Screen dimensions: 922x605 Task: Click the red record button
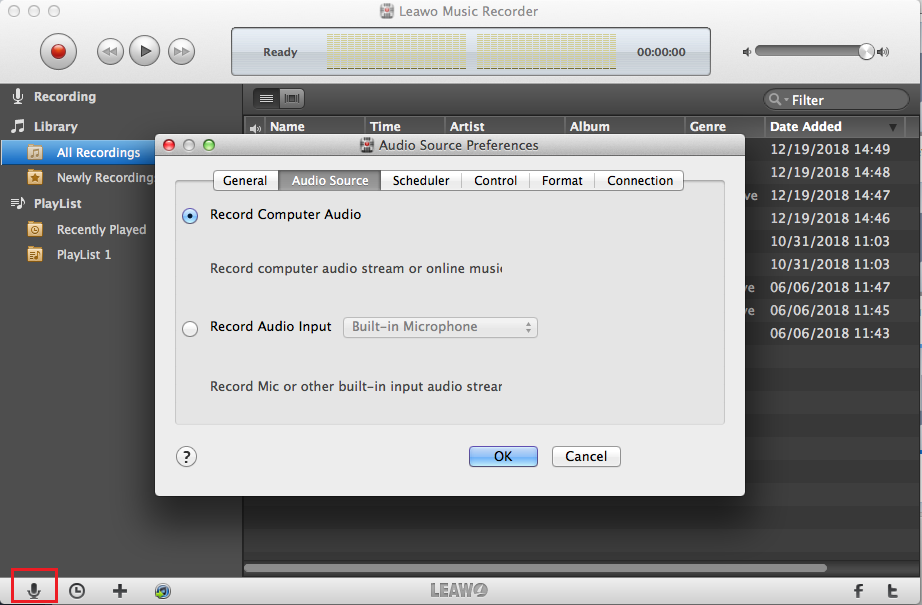point(58,51)
